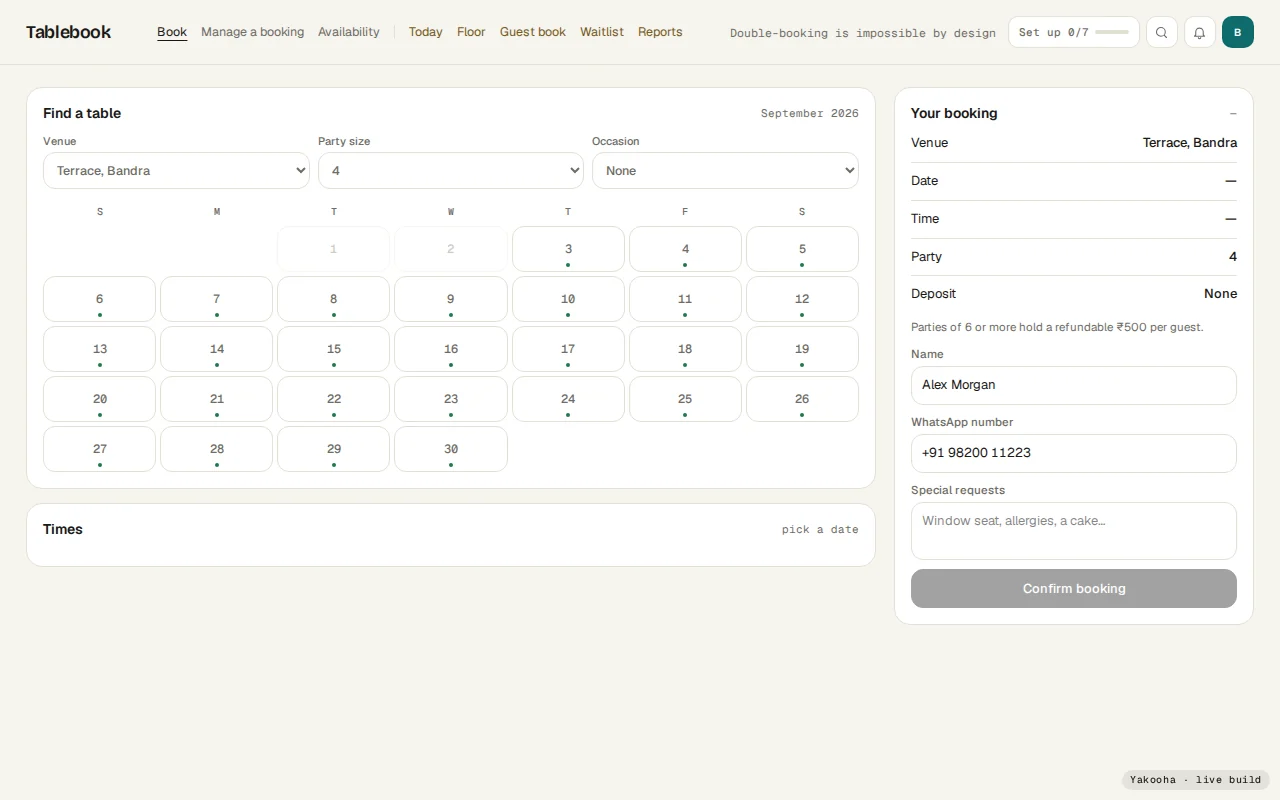This screenshot has width=1280, height=800.
Task: Open the notifications bell
Action: [1199, 32]
